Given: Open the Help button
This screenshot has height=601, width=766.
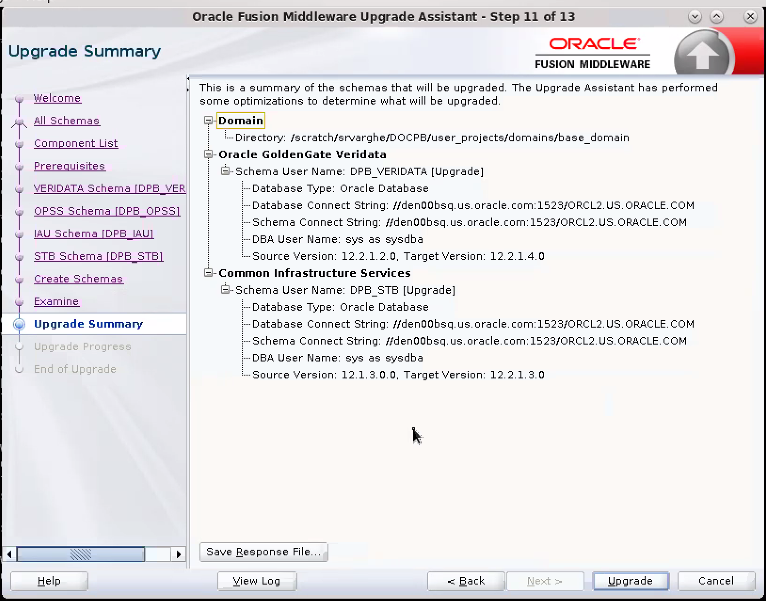Looking at the screenshot, I should click(49, 581).
